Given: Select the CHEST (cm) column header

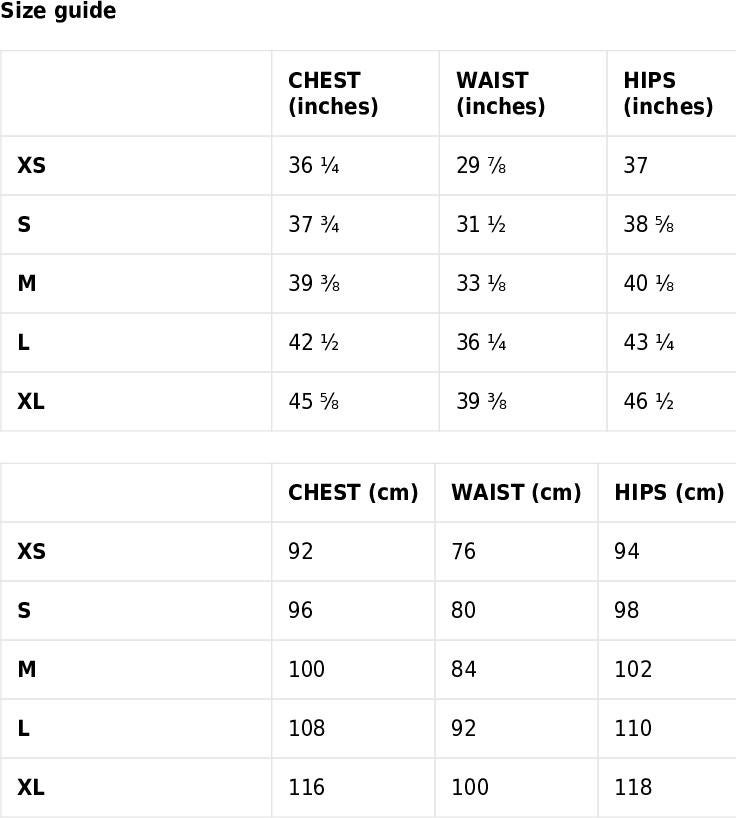Looking at the screenshot, I should click(353, 492).
